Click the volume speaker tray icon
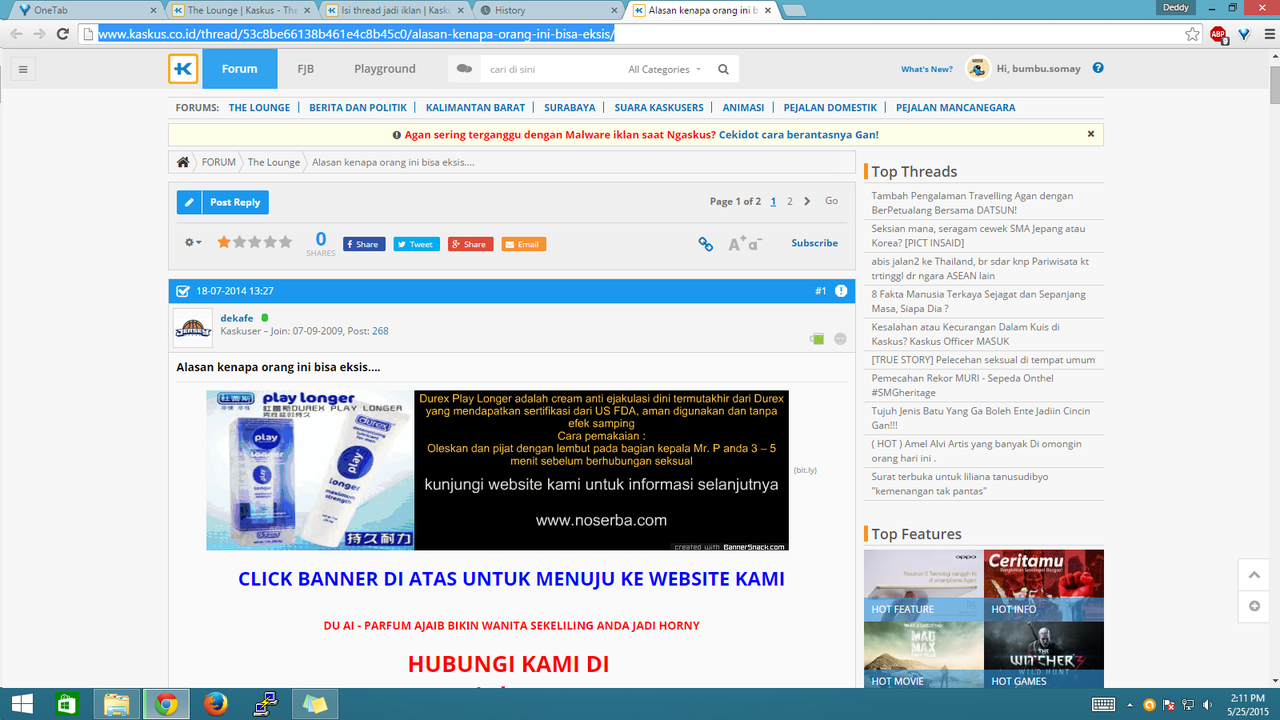 click(1208, 704)
